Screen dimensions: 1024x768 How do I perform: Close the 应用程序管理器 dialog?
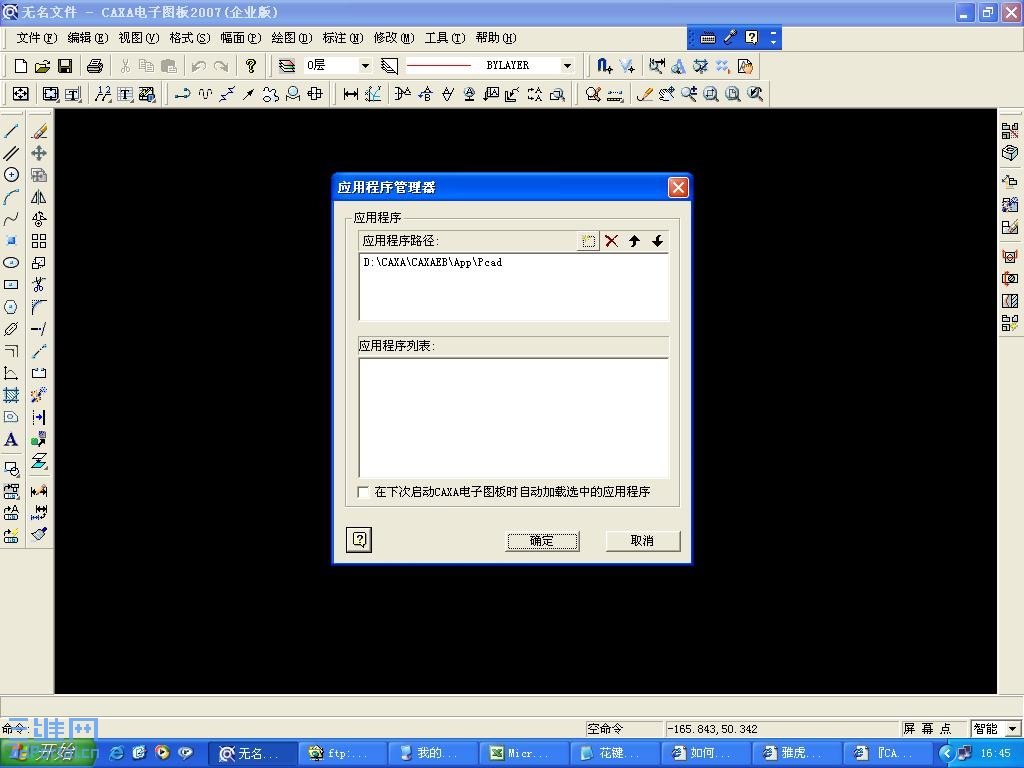tap(678, 188)
